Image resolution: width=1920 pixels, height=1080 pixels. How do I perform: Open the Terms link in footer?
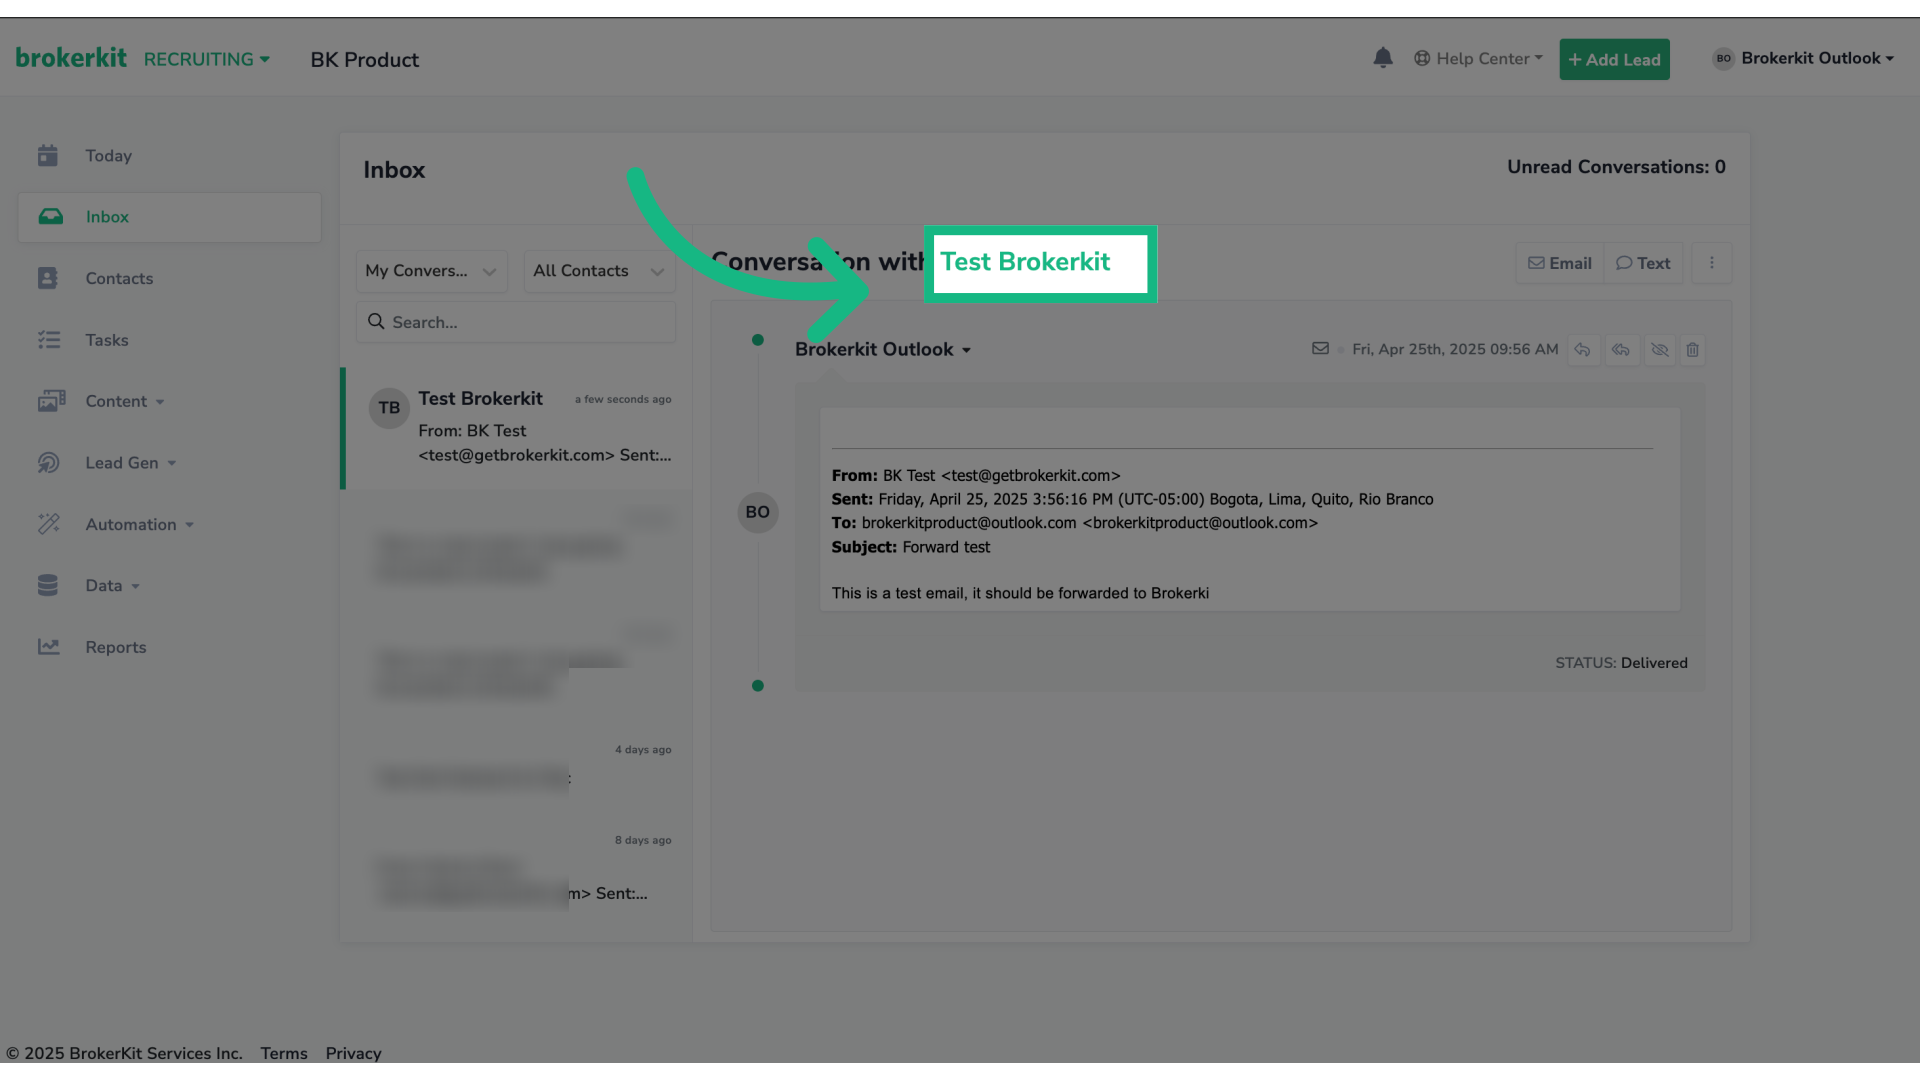click(x=284, y=1053)
